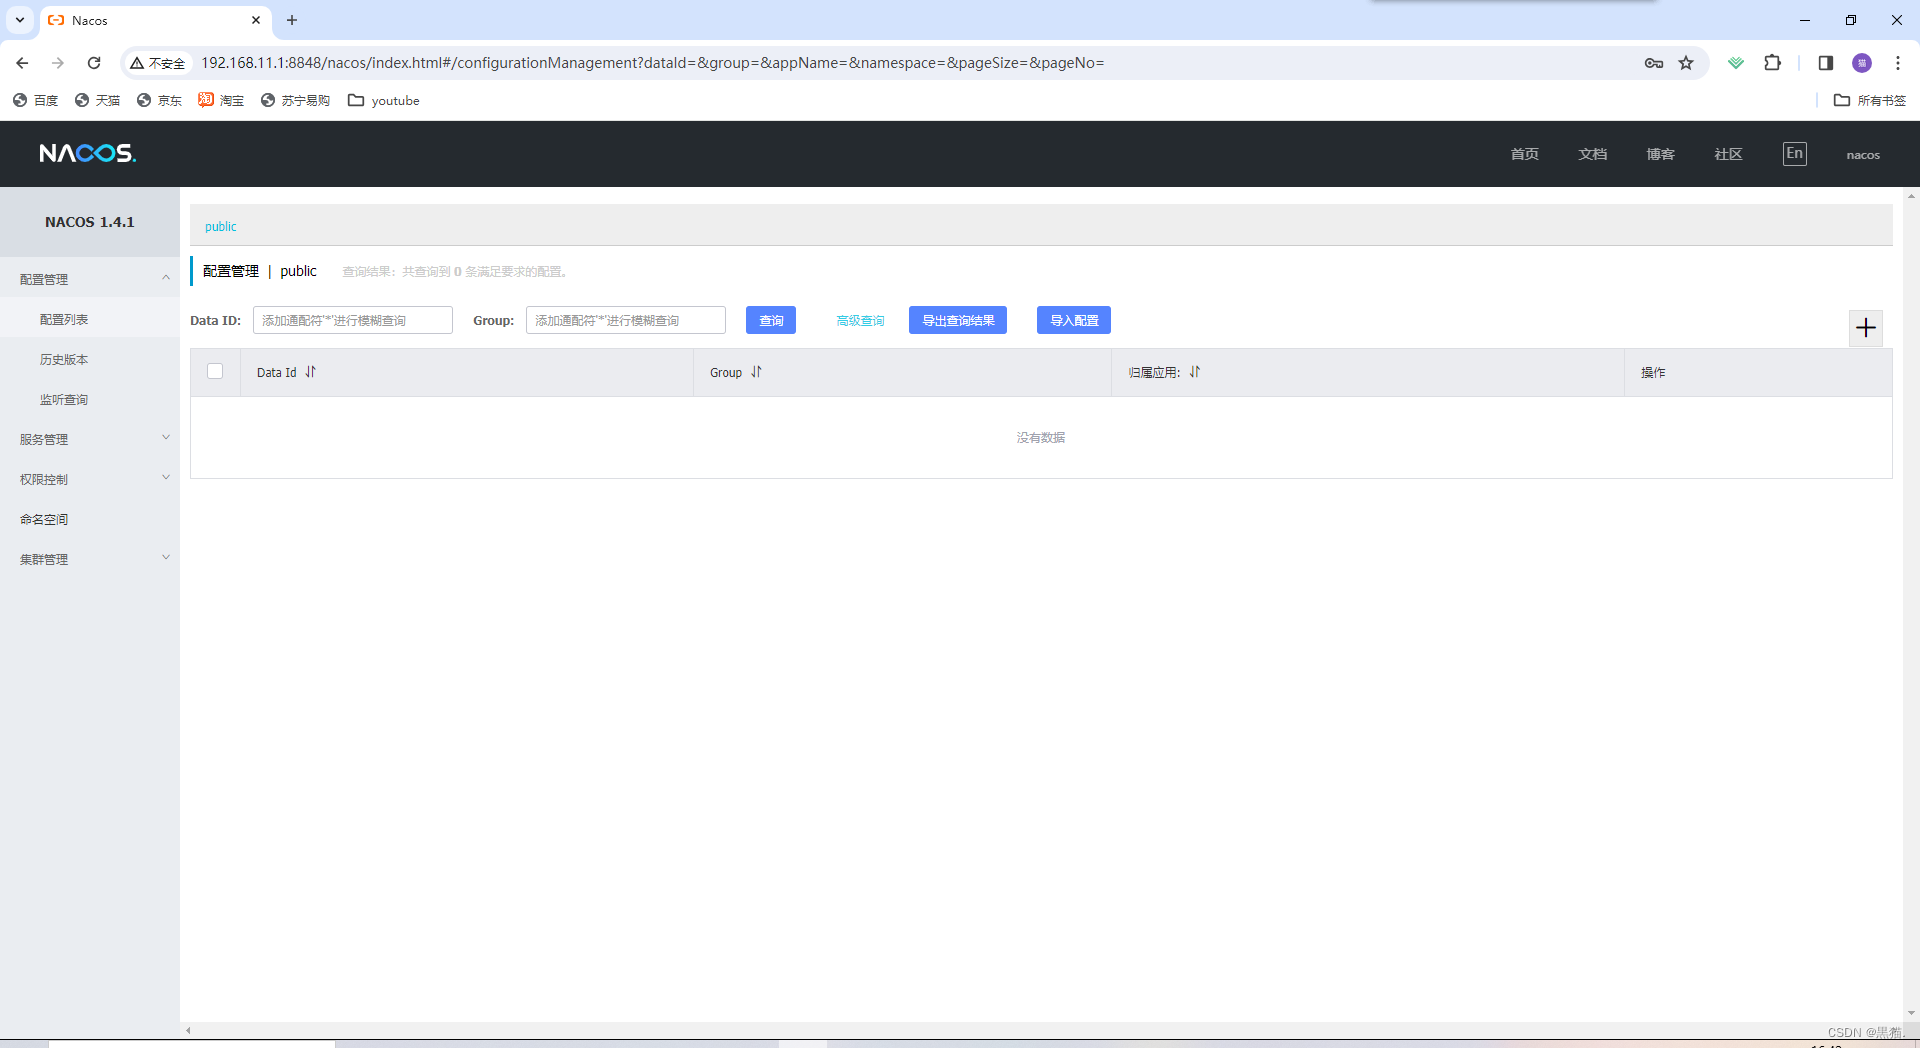Screen dimensions: 1920x1048
Task: Open the Chrome profile avatar
Action: (1862, 63)
